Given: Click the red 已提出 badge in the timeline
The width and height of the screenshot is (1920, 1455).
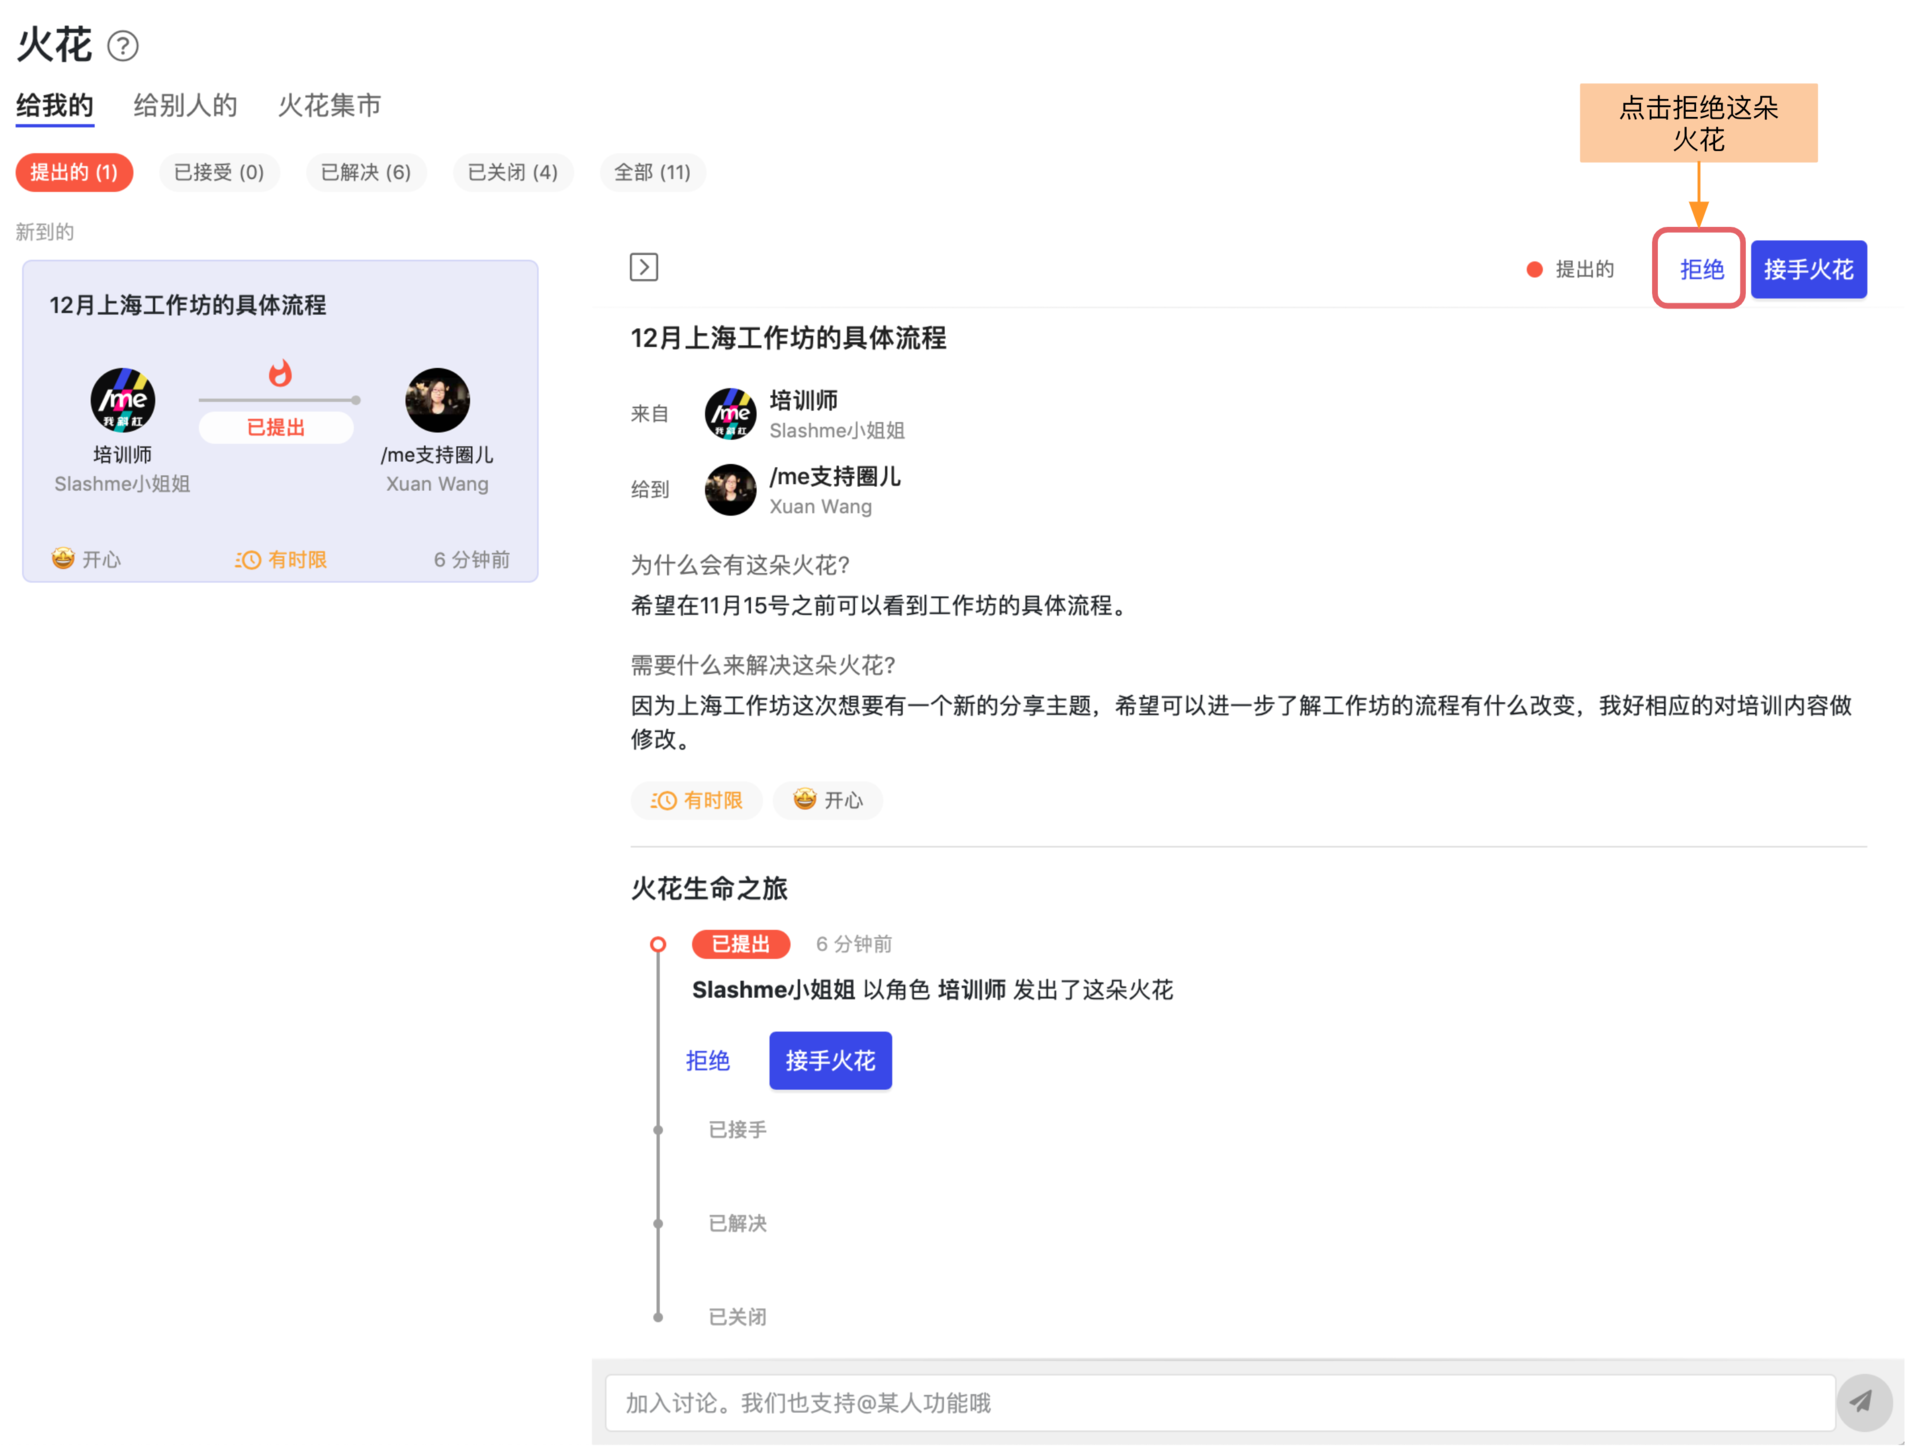Looking at the screenshot, I should [x=741, y=944].
